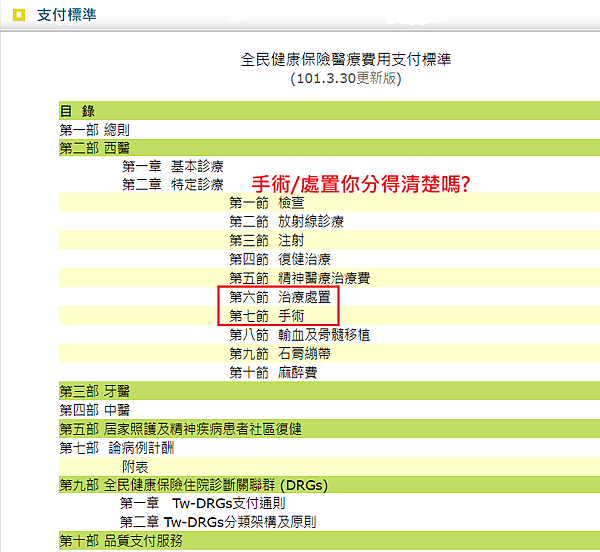This screenshot has width=600, height=552.
Task: Open 第十節 麻醉費
Action: (x=273, y=372)
